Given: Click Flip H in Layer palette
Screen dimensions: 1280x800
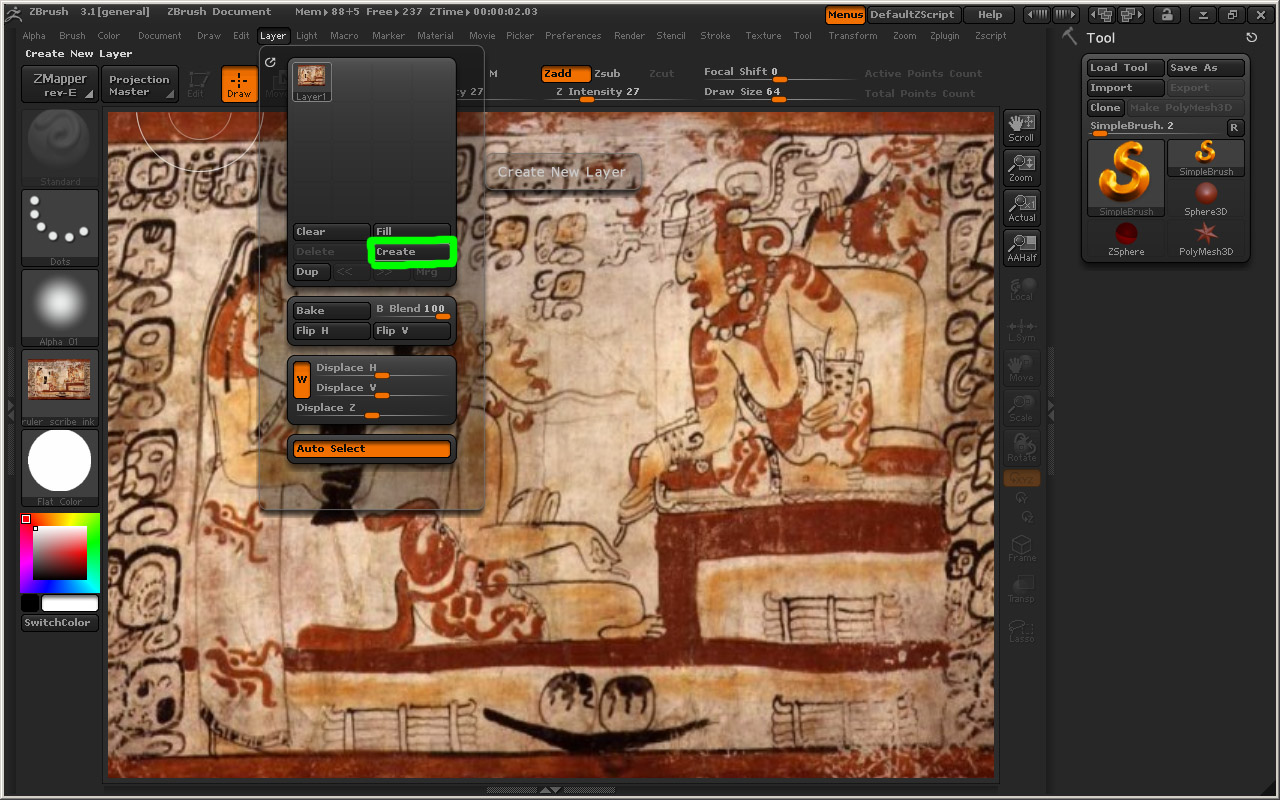Looking at the screenshot, I should pyautogui.click(x=331, y=331).
